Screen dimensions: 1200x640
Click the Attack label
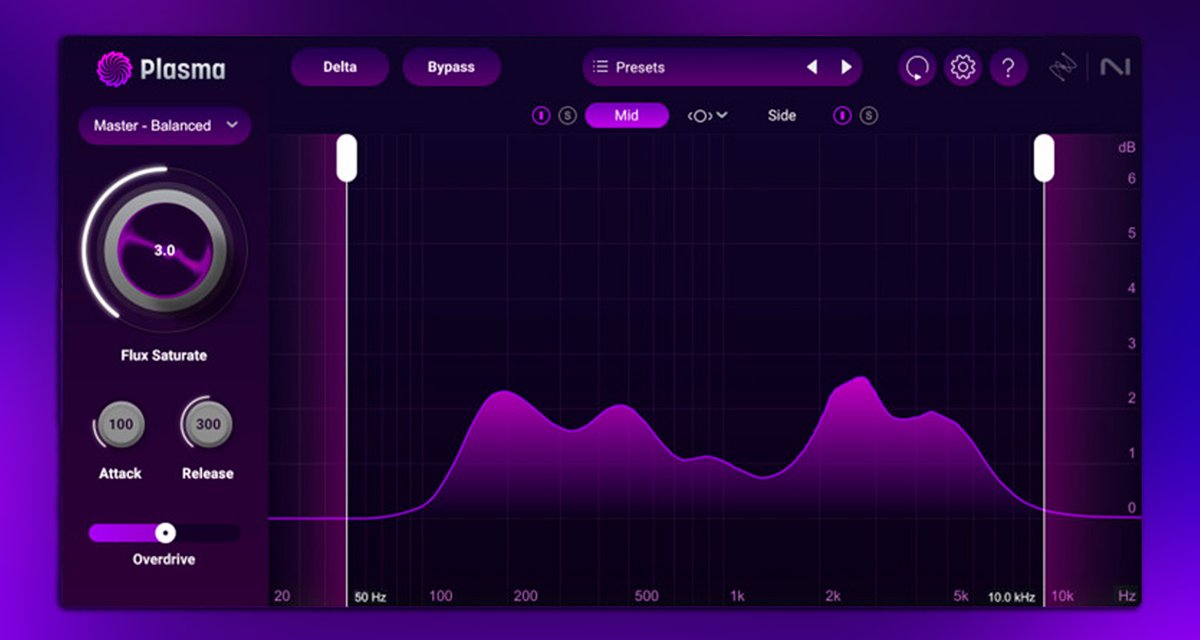(x=120, y=474)
